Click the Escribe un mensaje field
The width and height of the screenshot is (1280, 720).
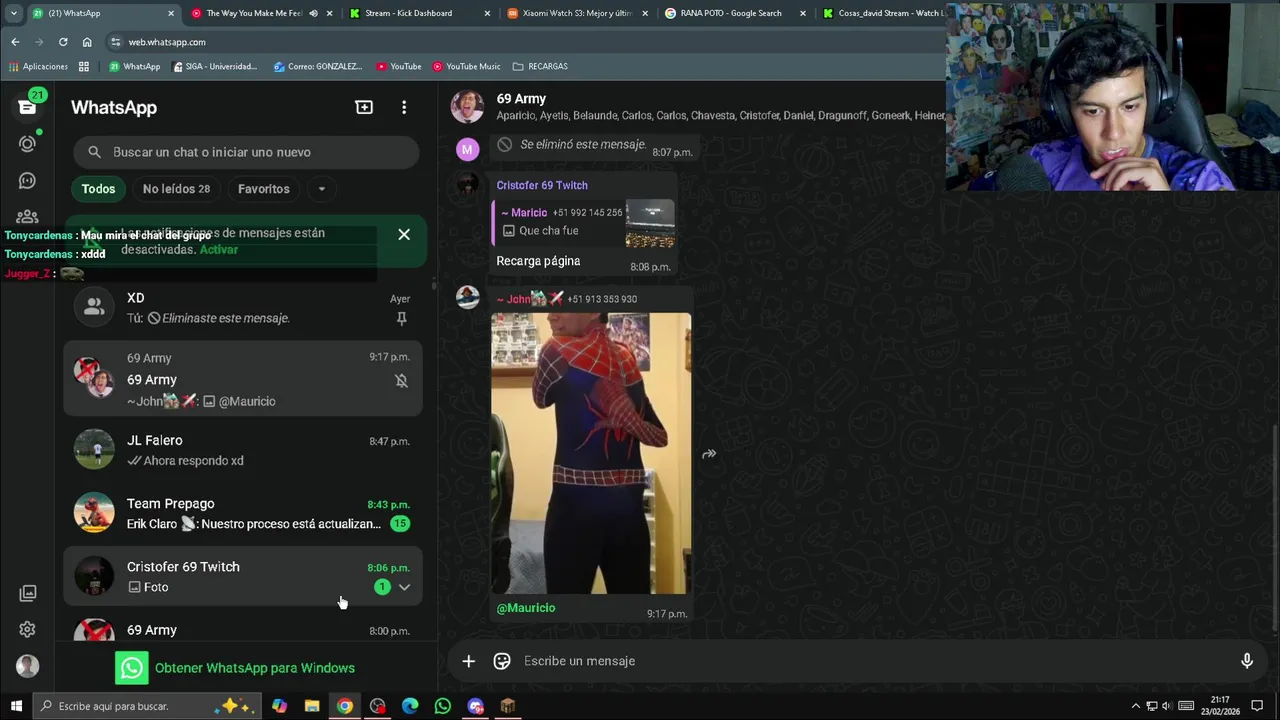tap(875, 661)
